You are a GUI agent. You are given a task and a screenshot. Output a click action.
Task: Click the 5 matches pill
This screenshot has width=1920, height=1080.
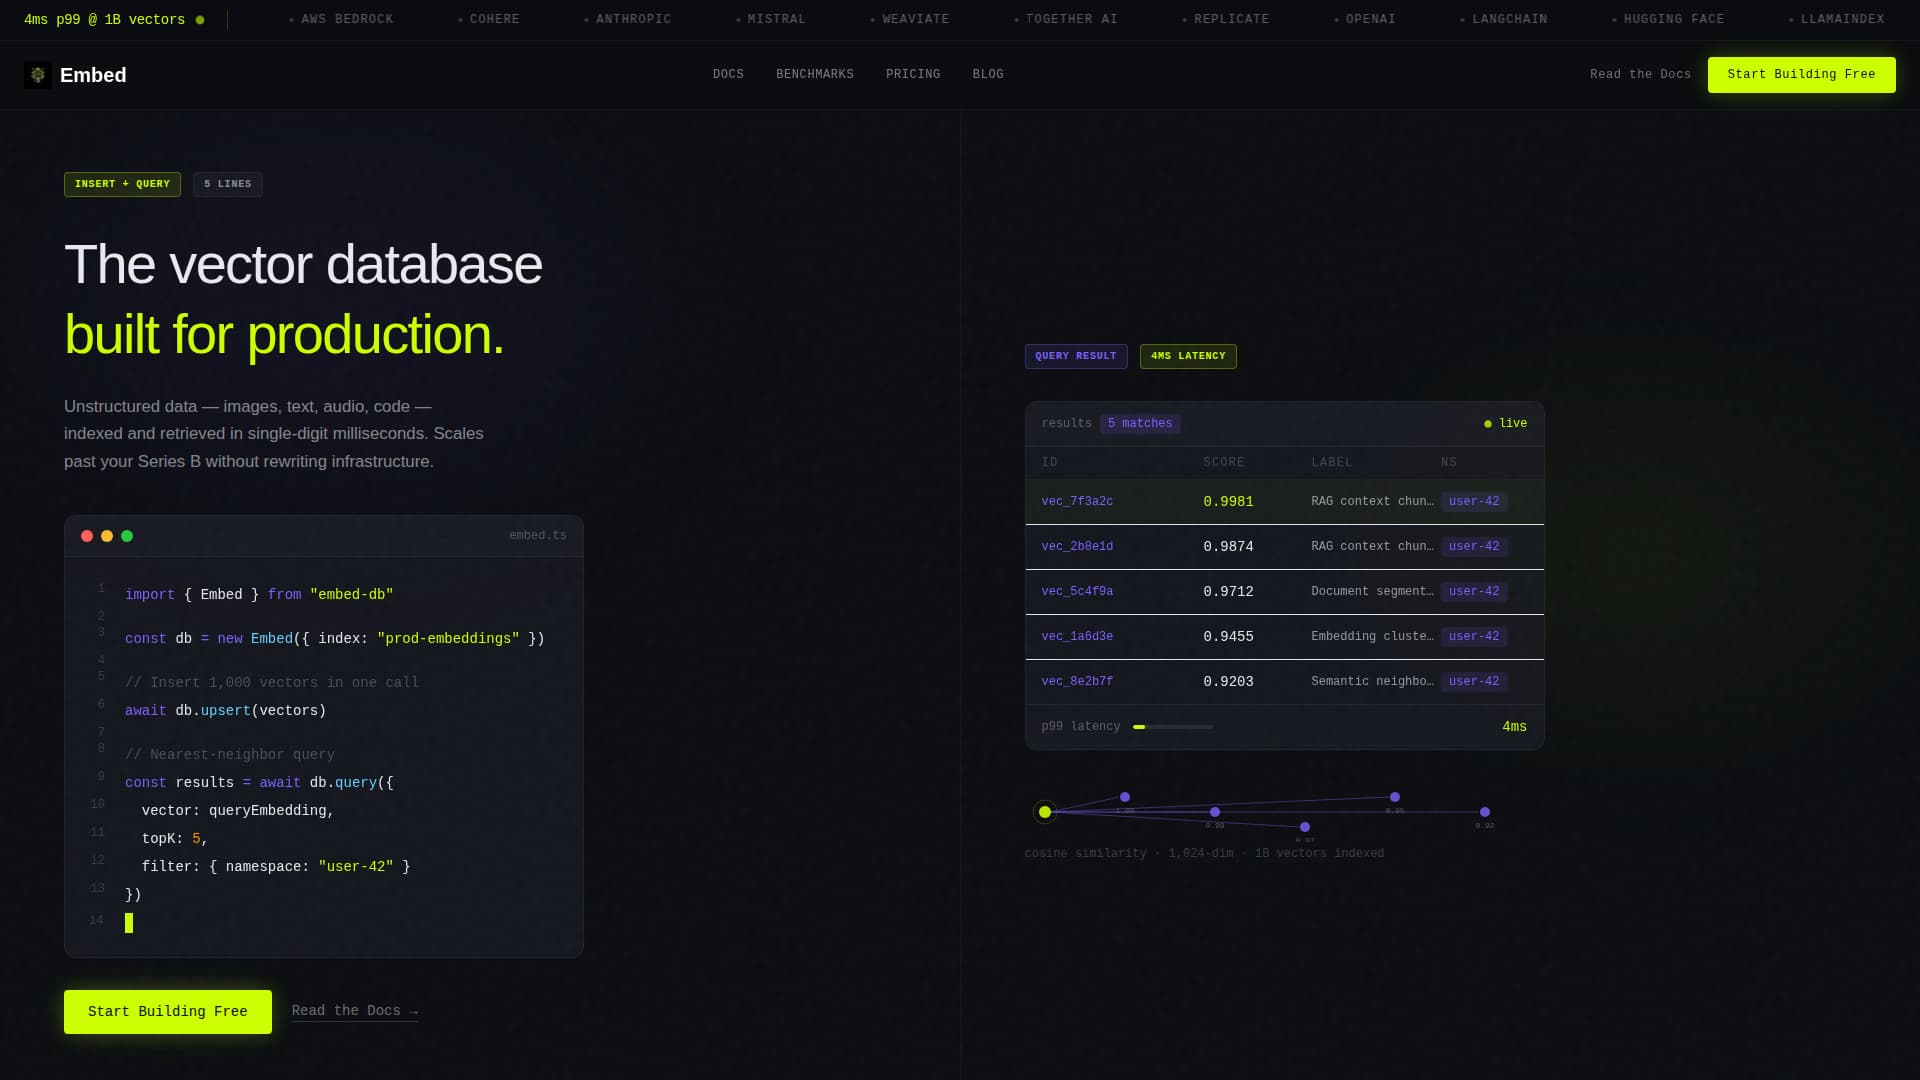[x=1140, y=424]
